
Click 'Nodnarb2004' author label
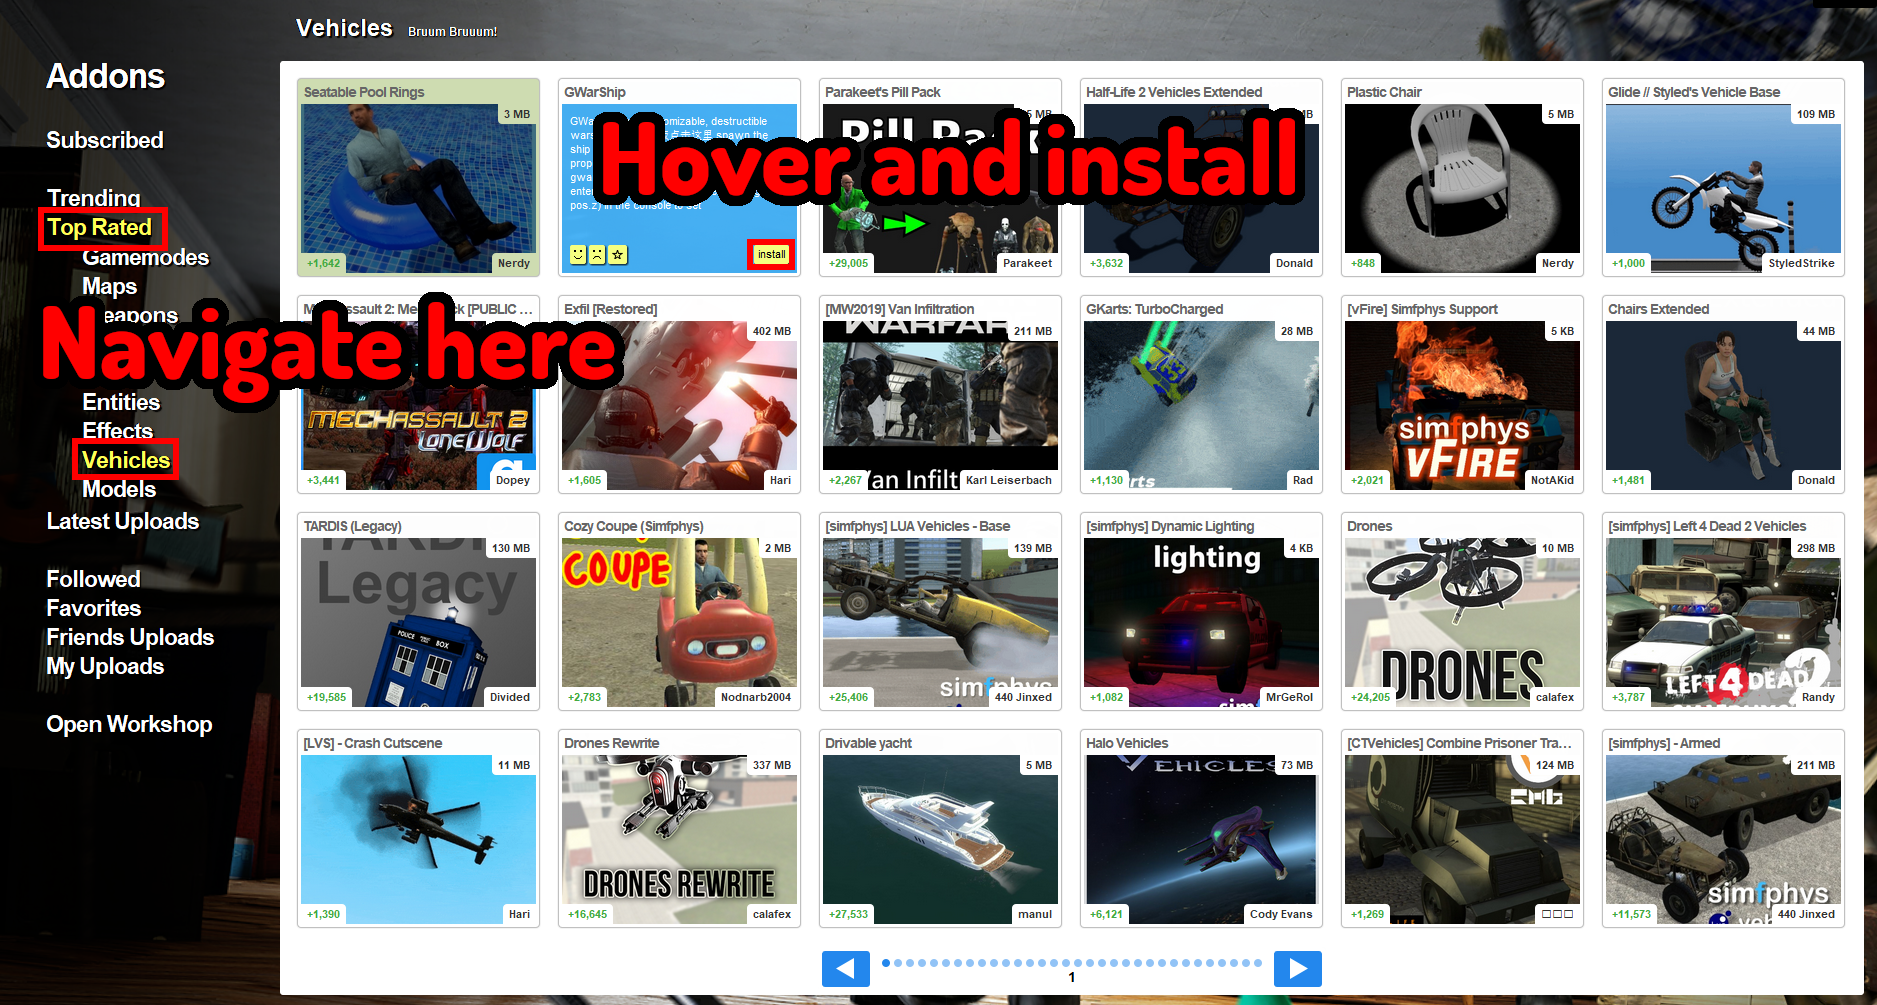(x=755, y=697)
